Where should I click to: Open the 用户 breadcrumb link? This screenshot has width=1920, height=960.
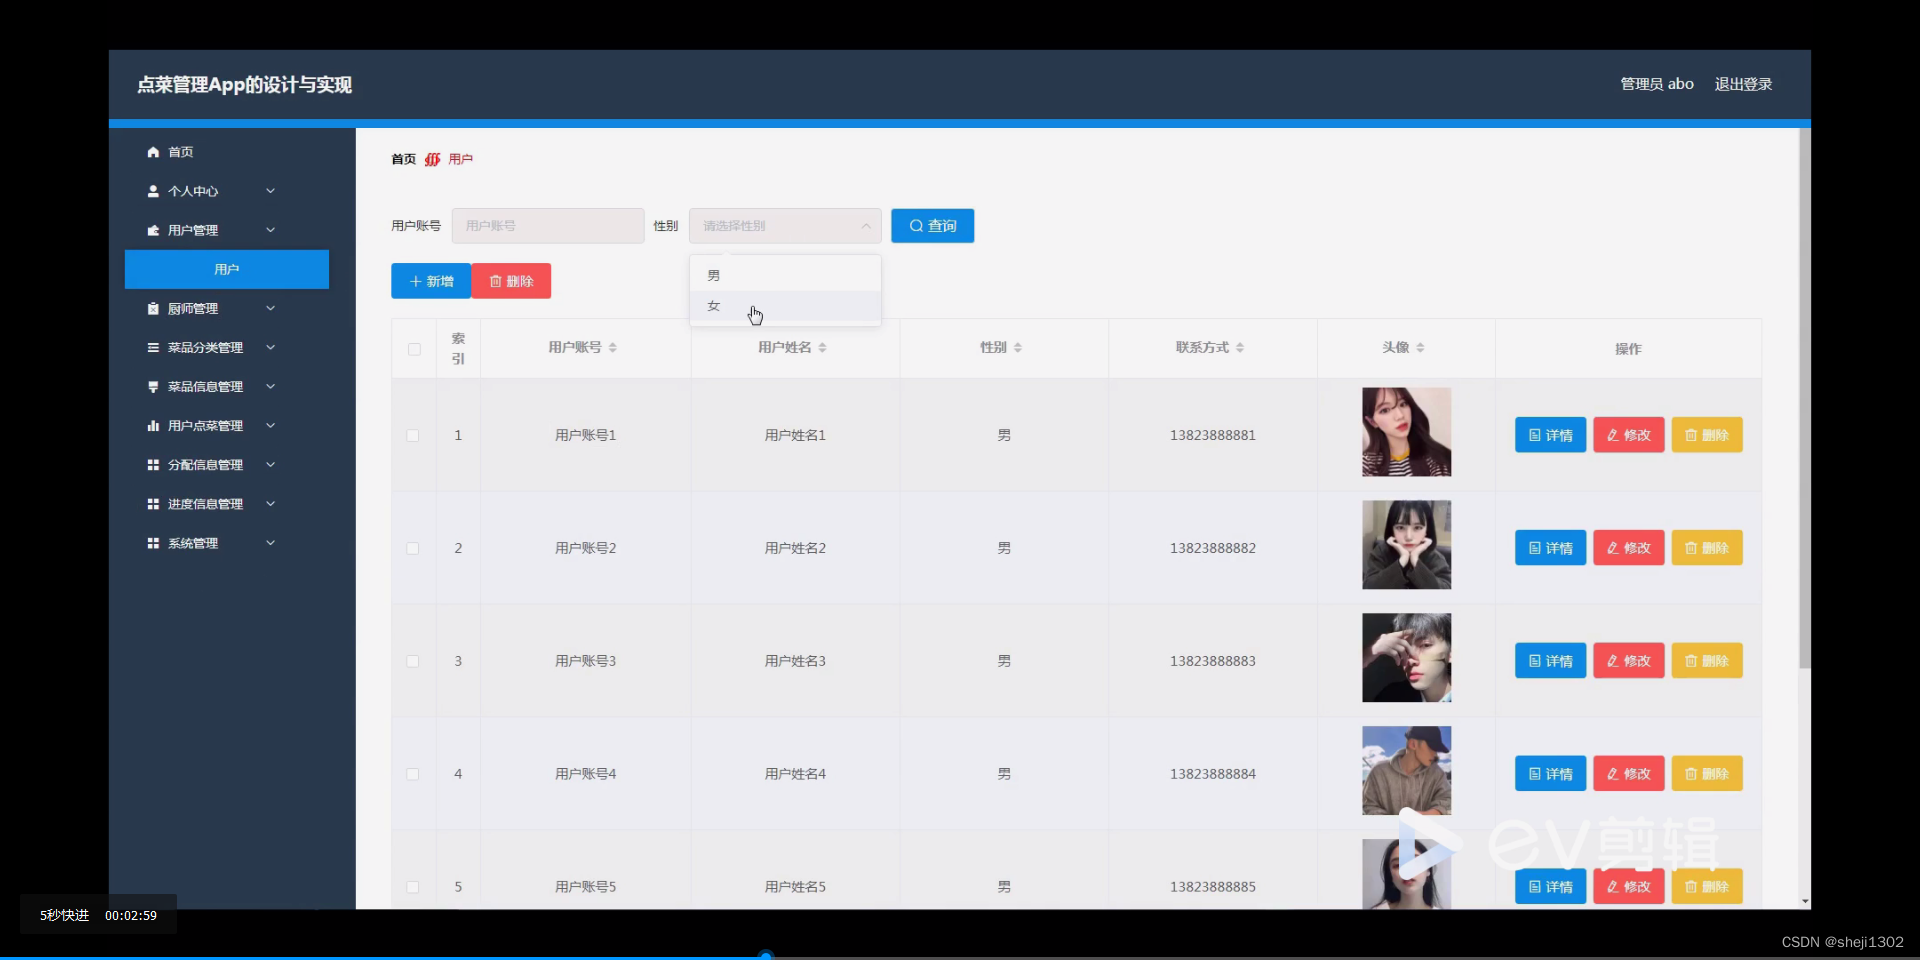coord(460,158)
